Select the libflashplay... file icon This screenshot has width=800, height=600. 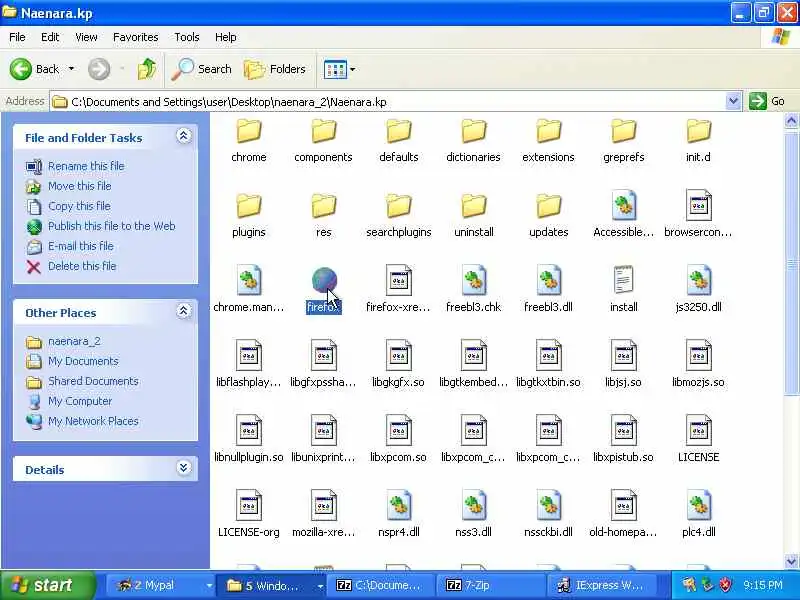248,355
